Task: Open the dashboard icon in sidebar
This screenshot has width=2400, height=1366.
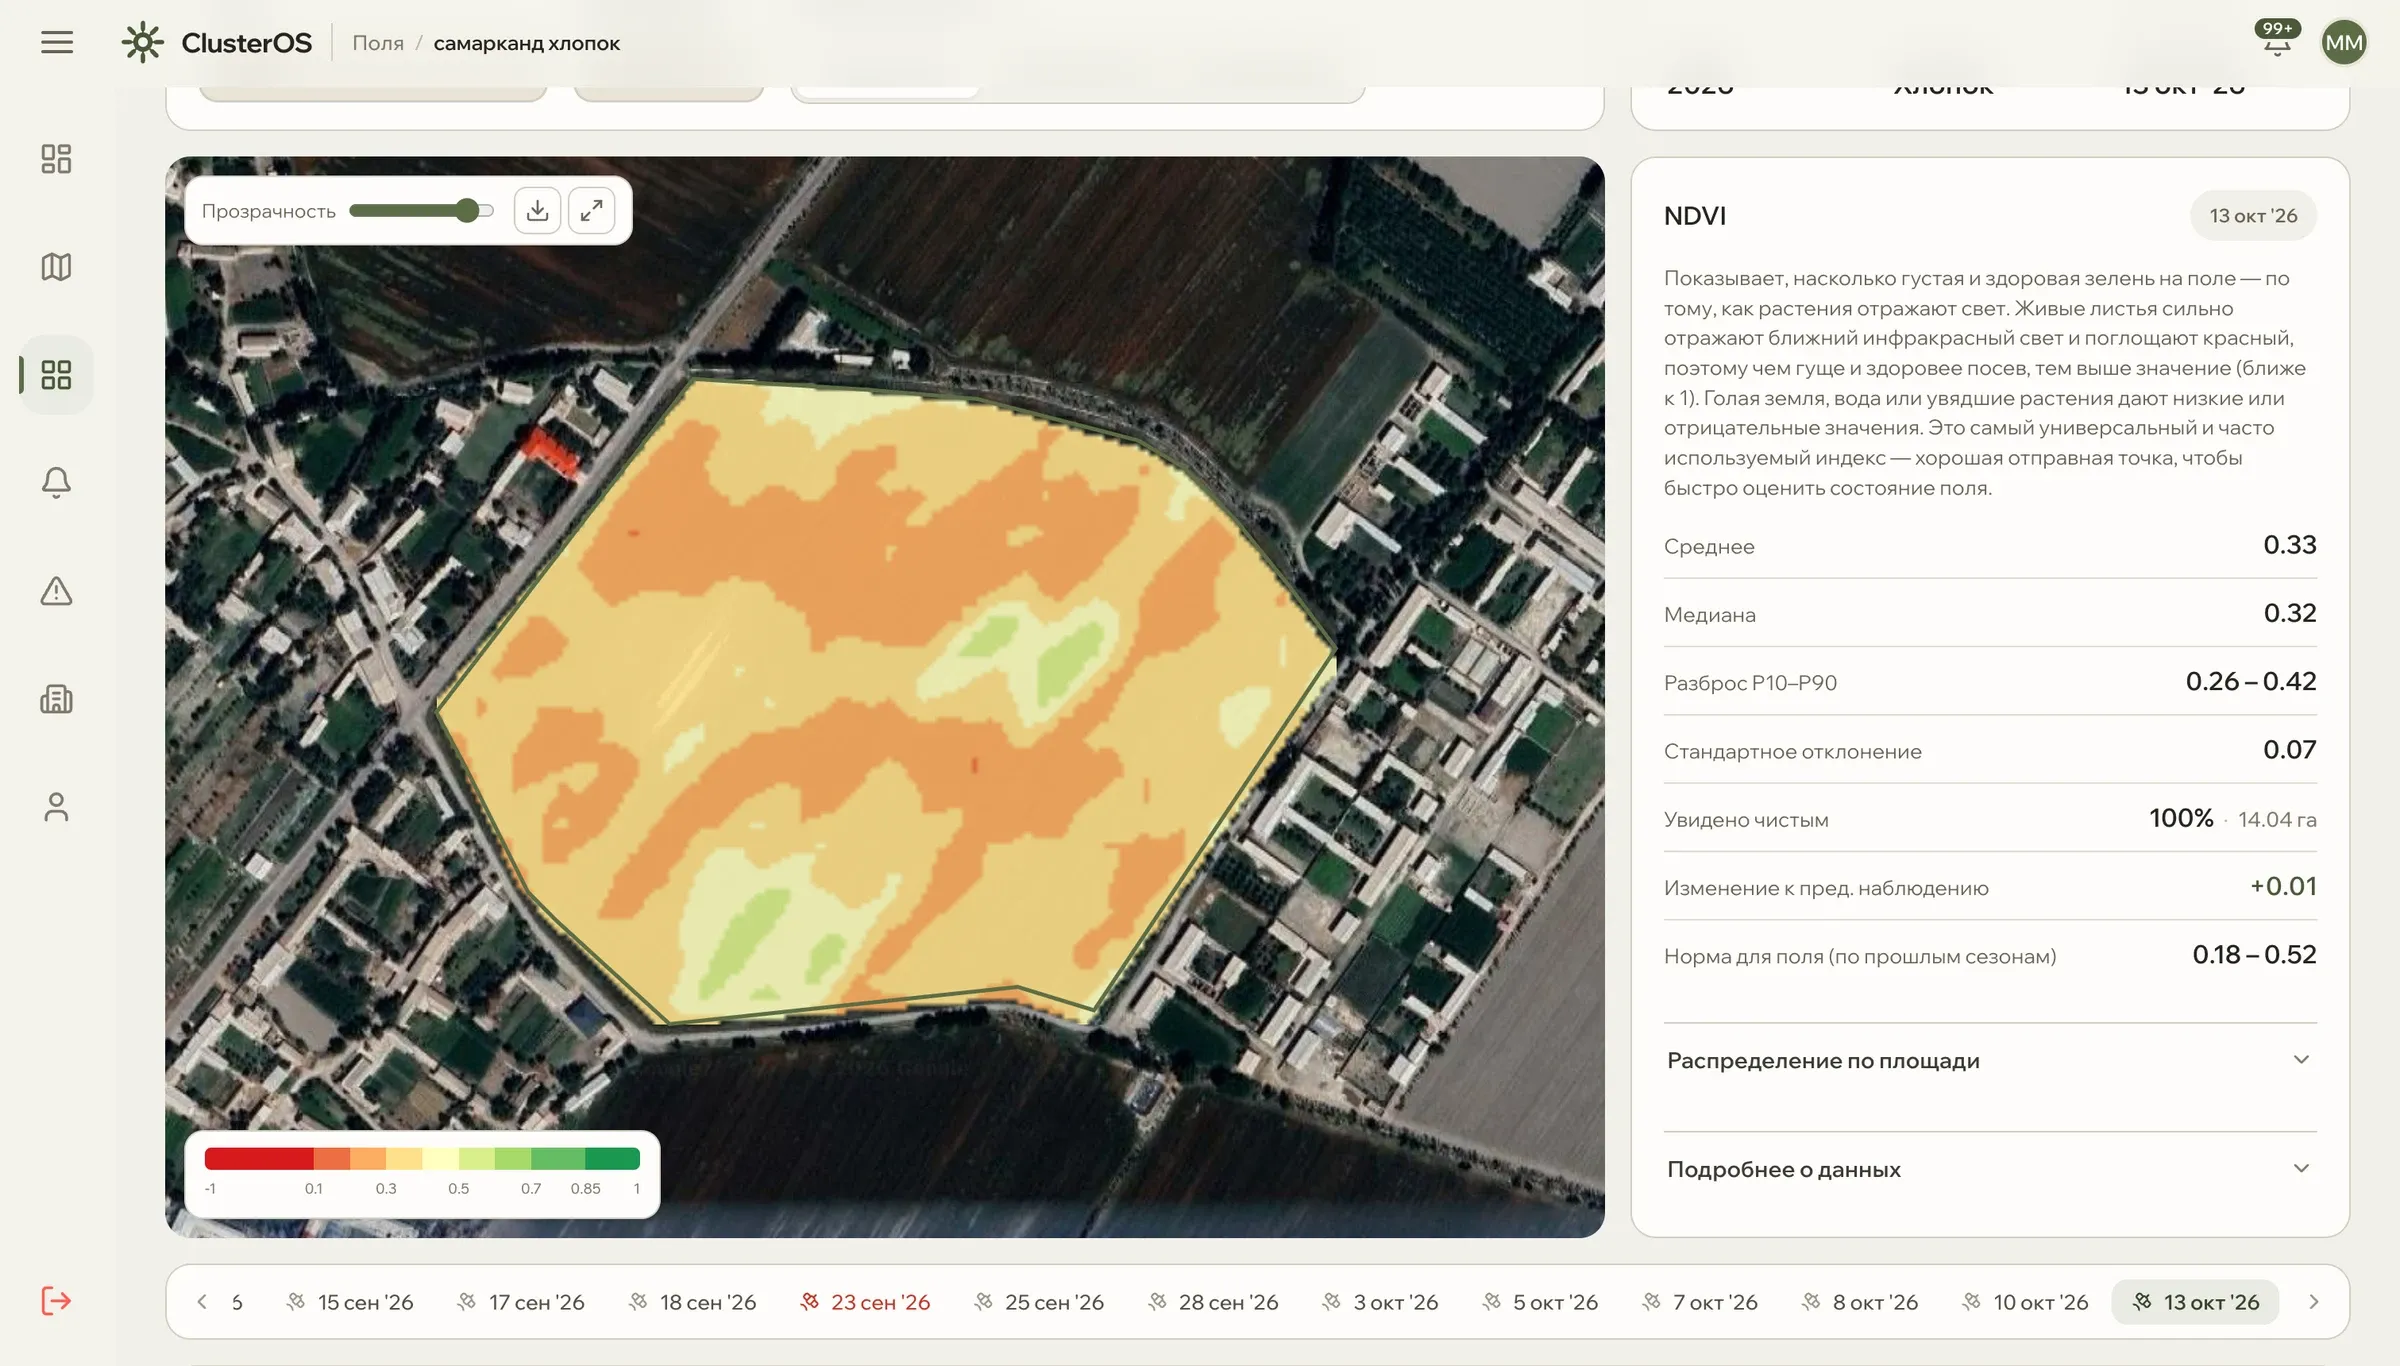Action: 56,159
